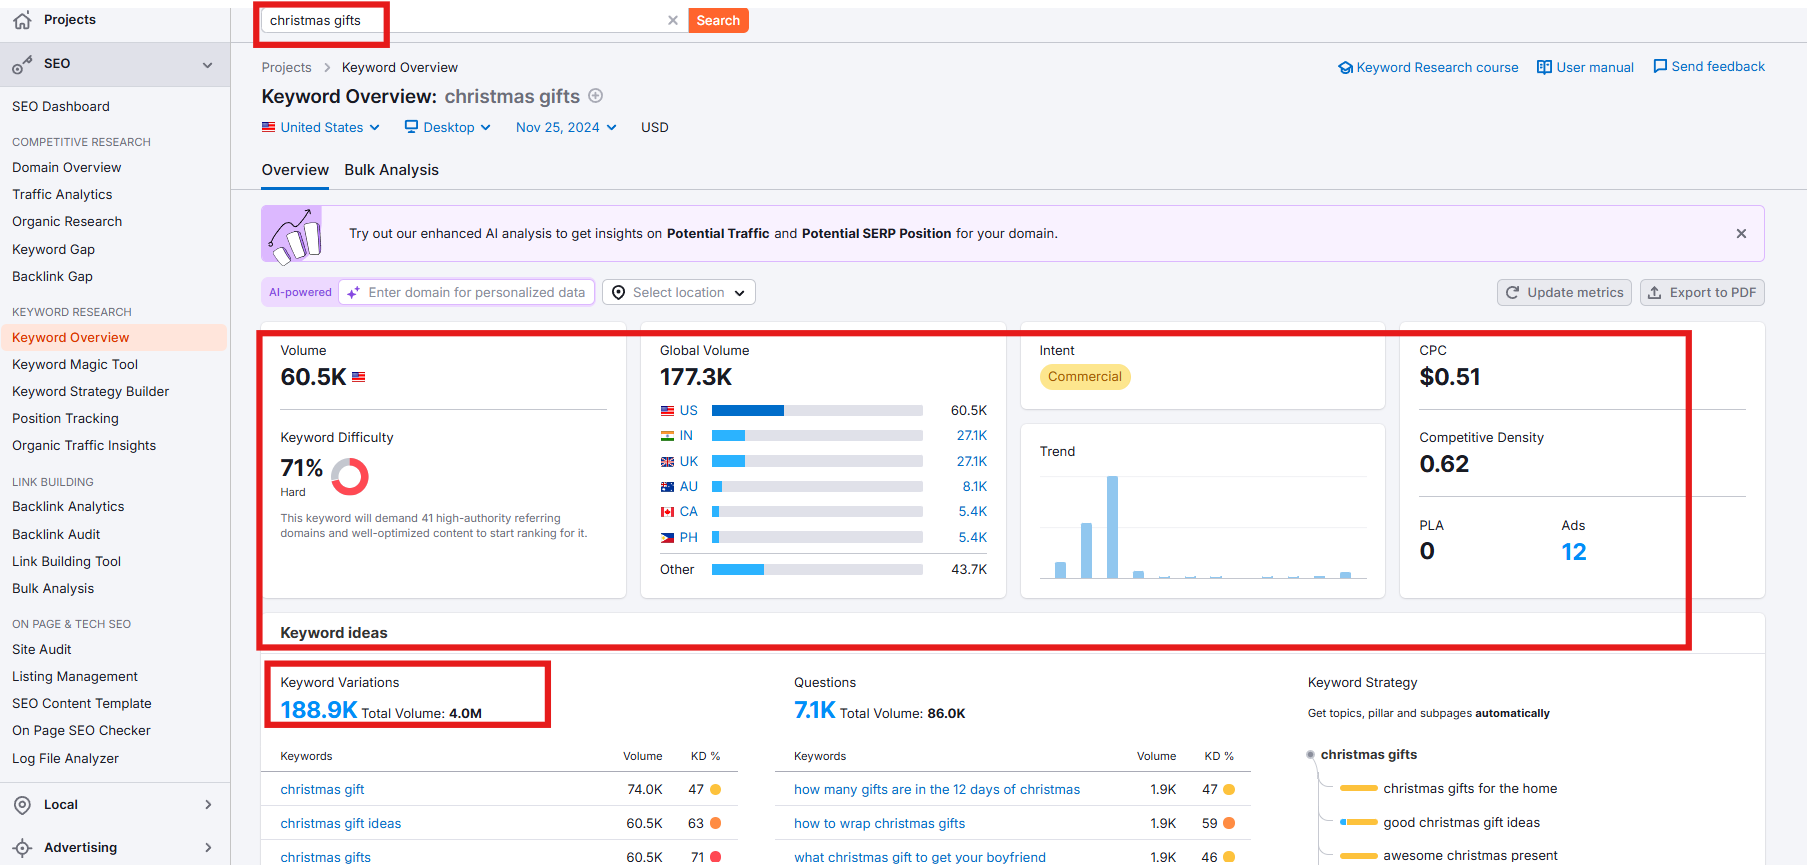
Task: Expand the Advertising sidebar section
Action: click(x=208, y=848)
